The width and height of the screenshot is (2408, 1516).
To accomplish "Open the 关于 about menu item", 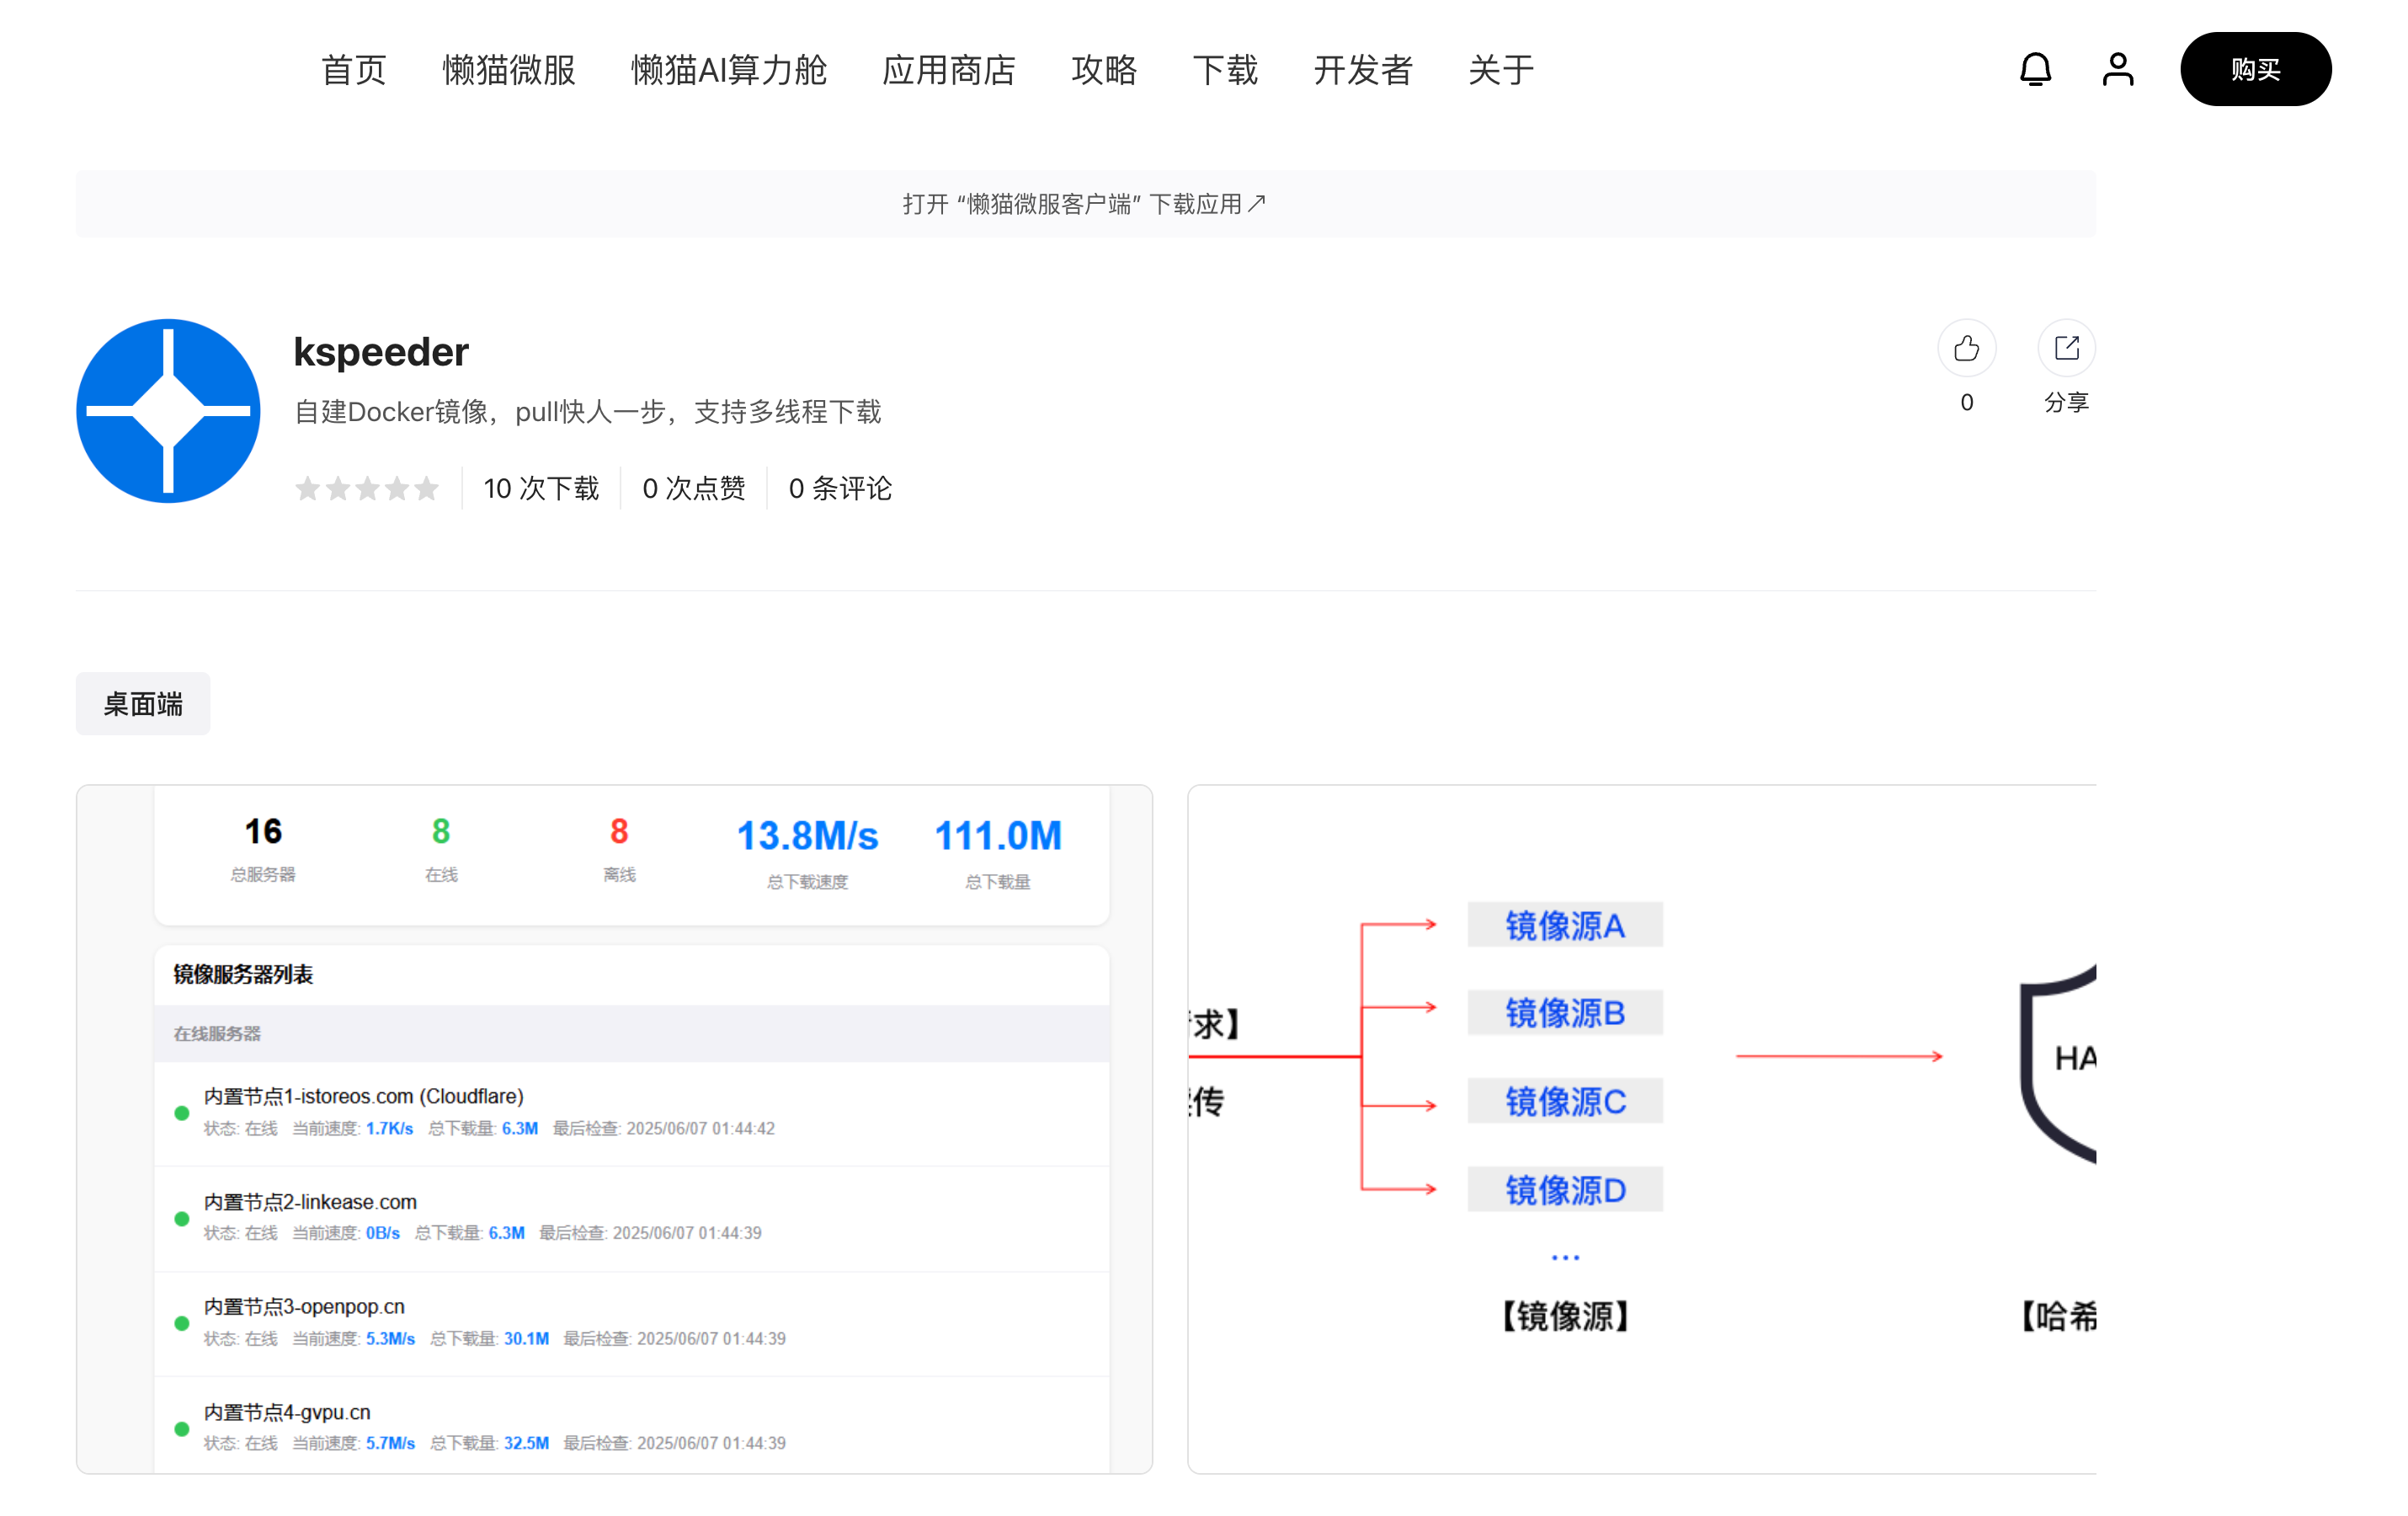I will tap(1500, 70).
